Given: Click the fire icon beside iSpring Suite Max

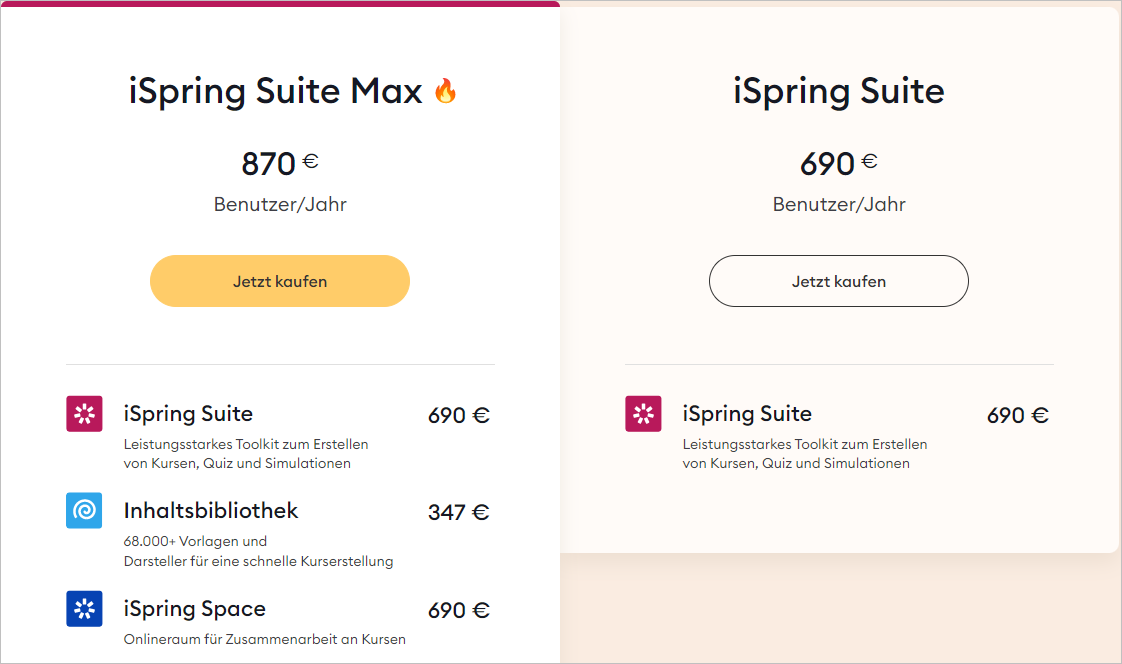Looking at the screenshot, I should tap(445, 92).
